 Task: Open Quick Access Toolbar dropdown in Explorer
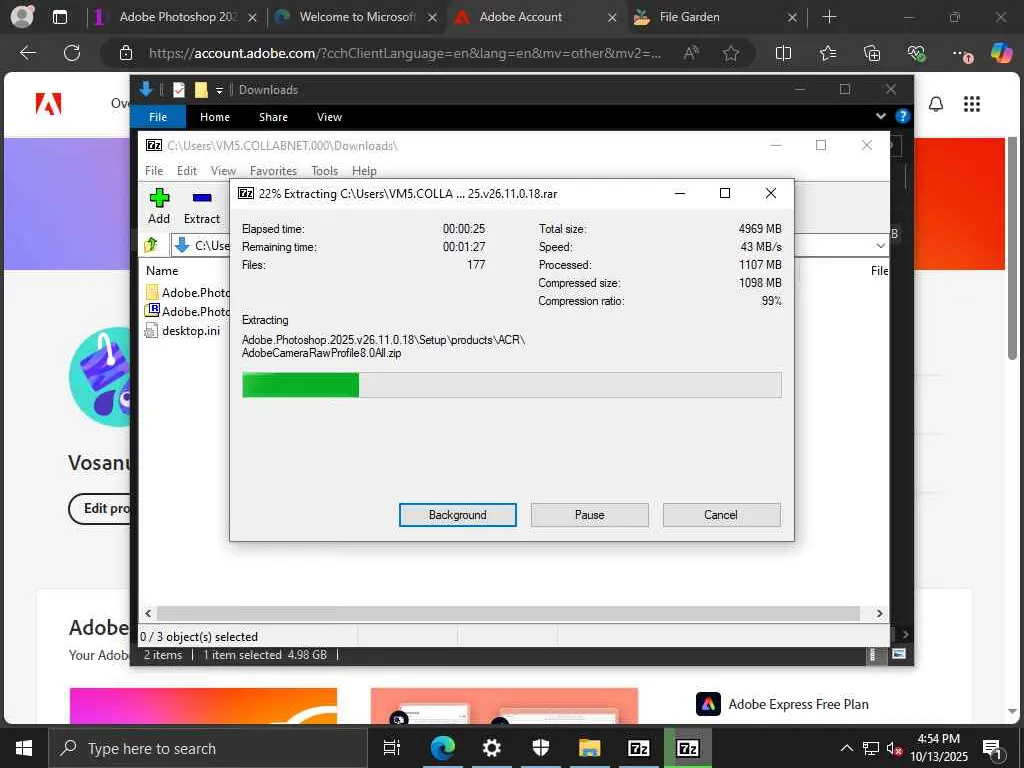tap(219, 90)
